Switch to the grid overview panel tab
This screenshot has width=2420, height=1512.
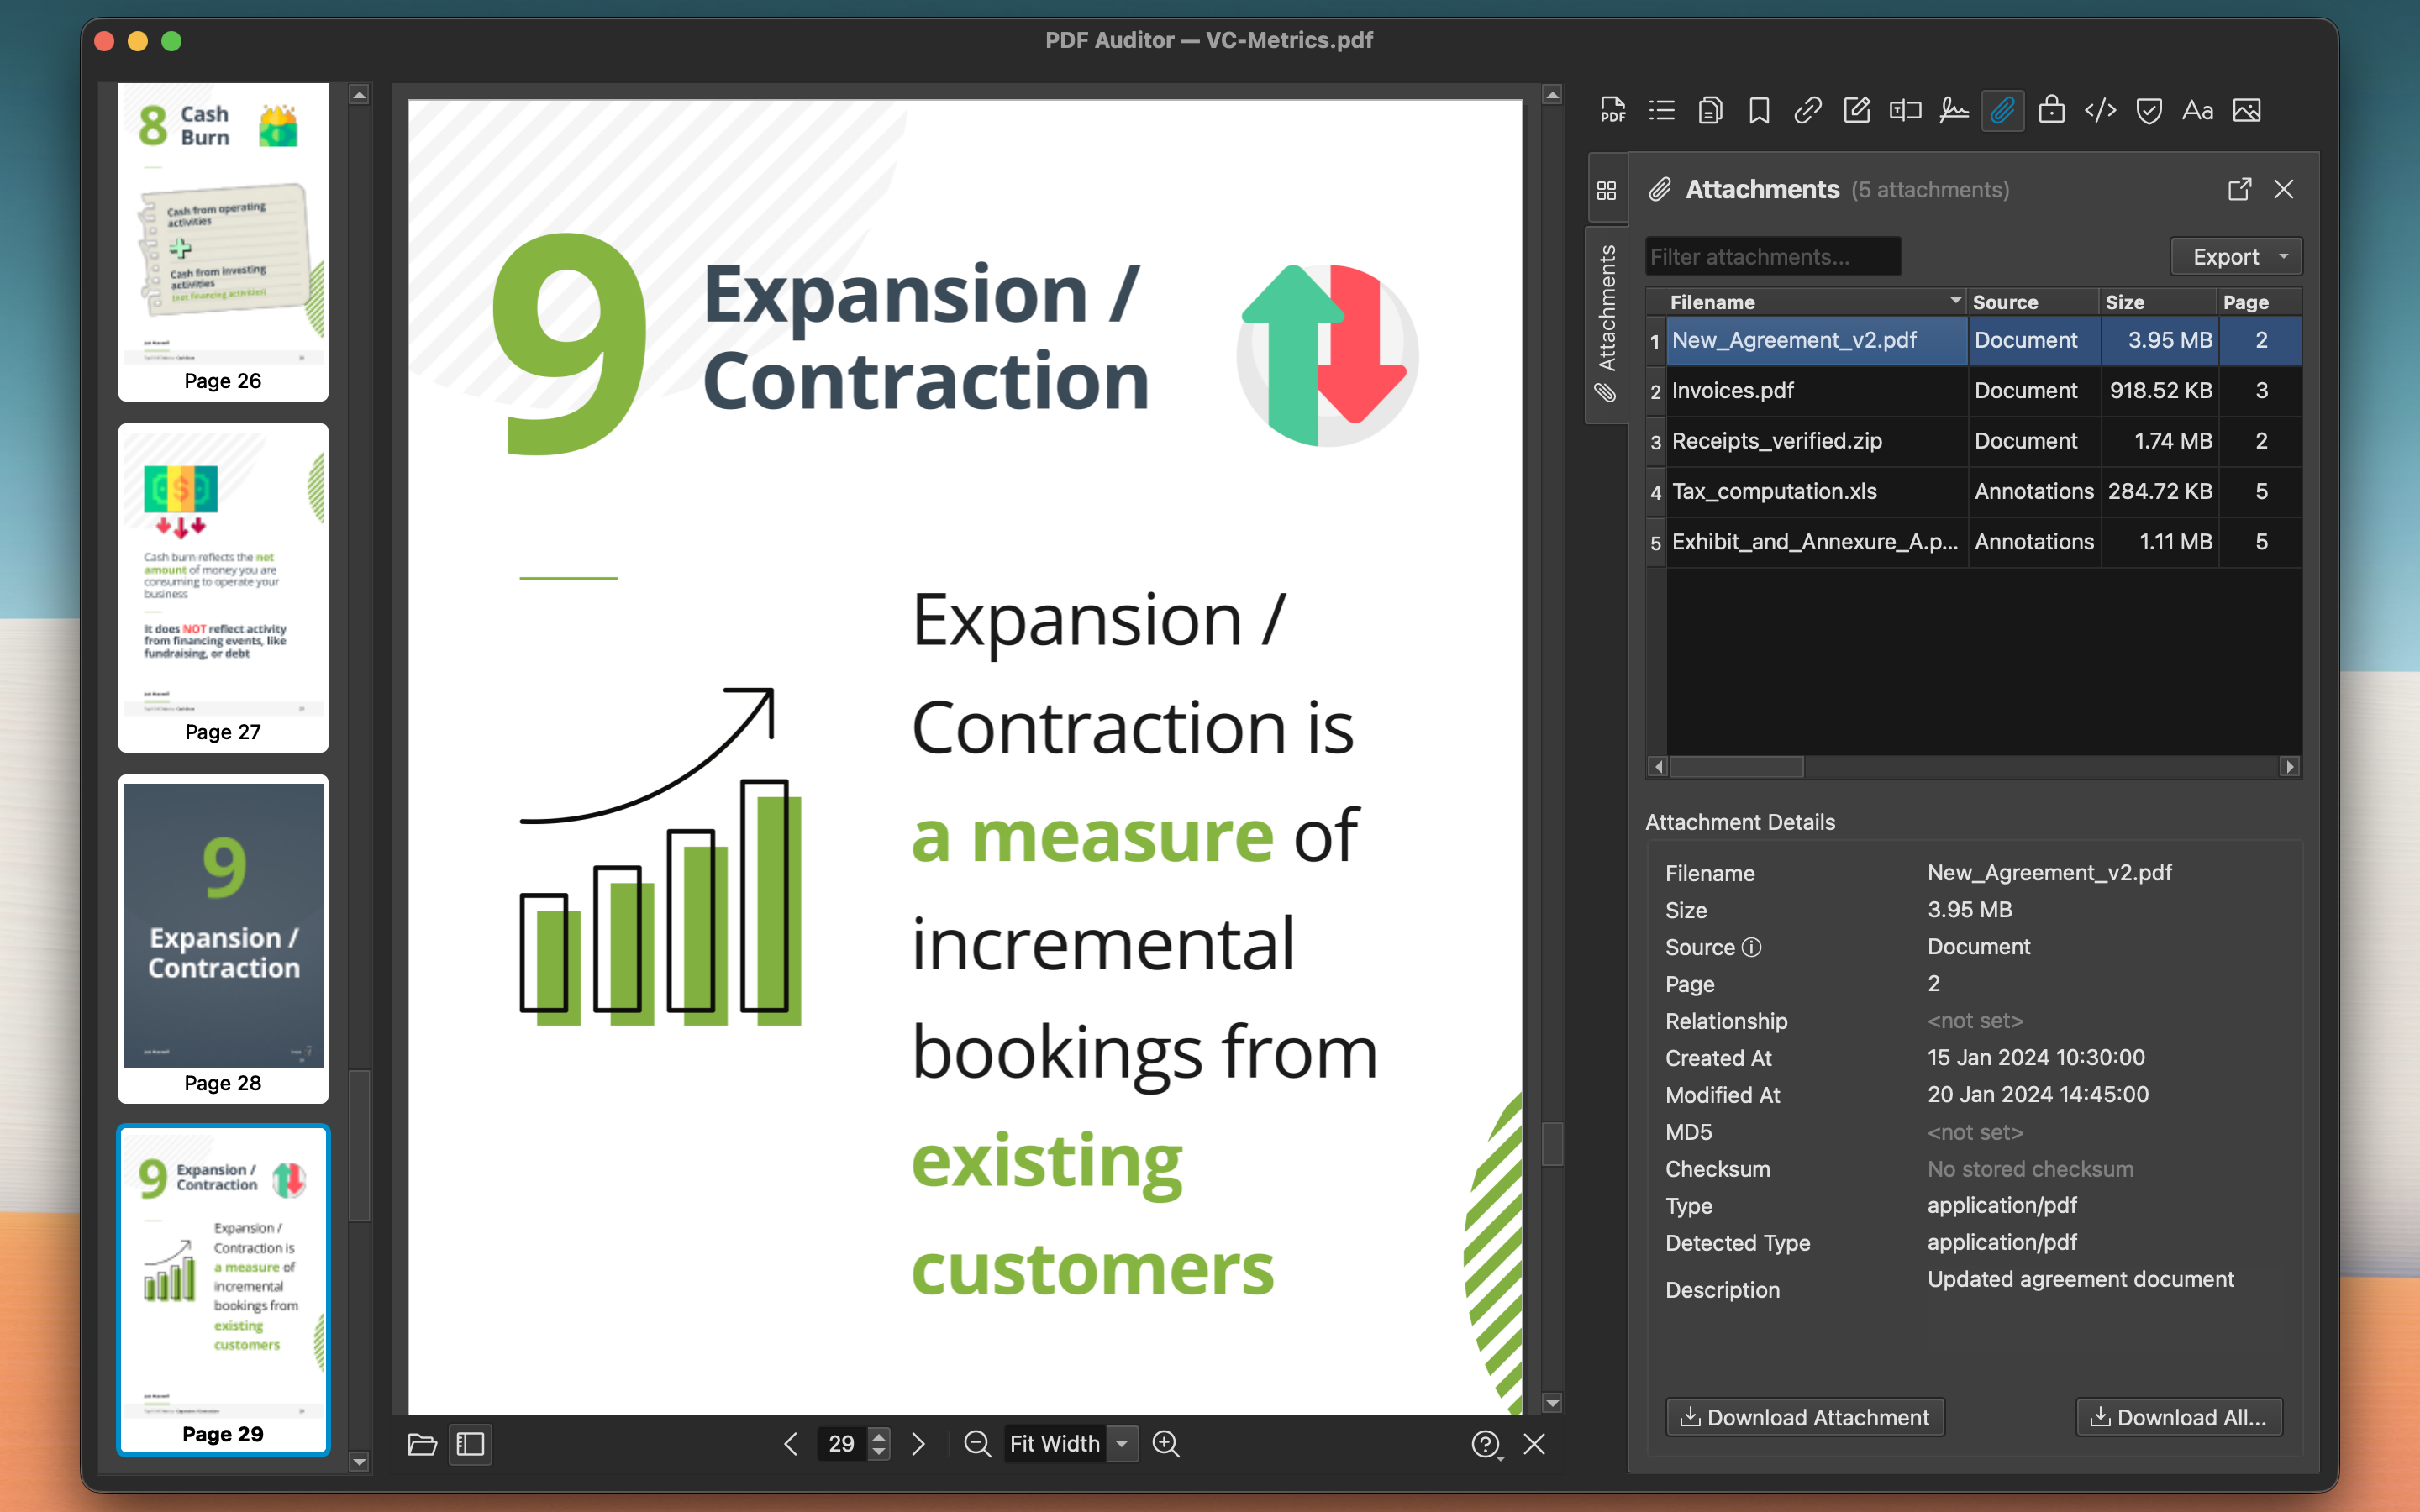1608,189
